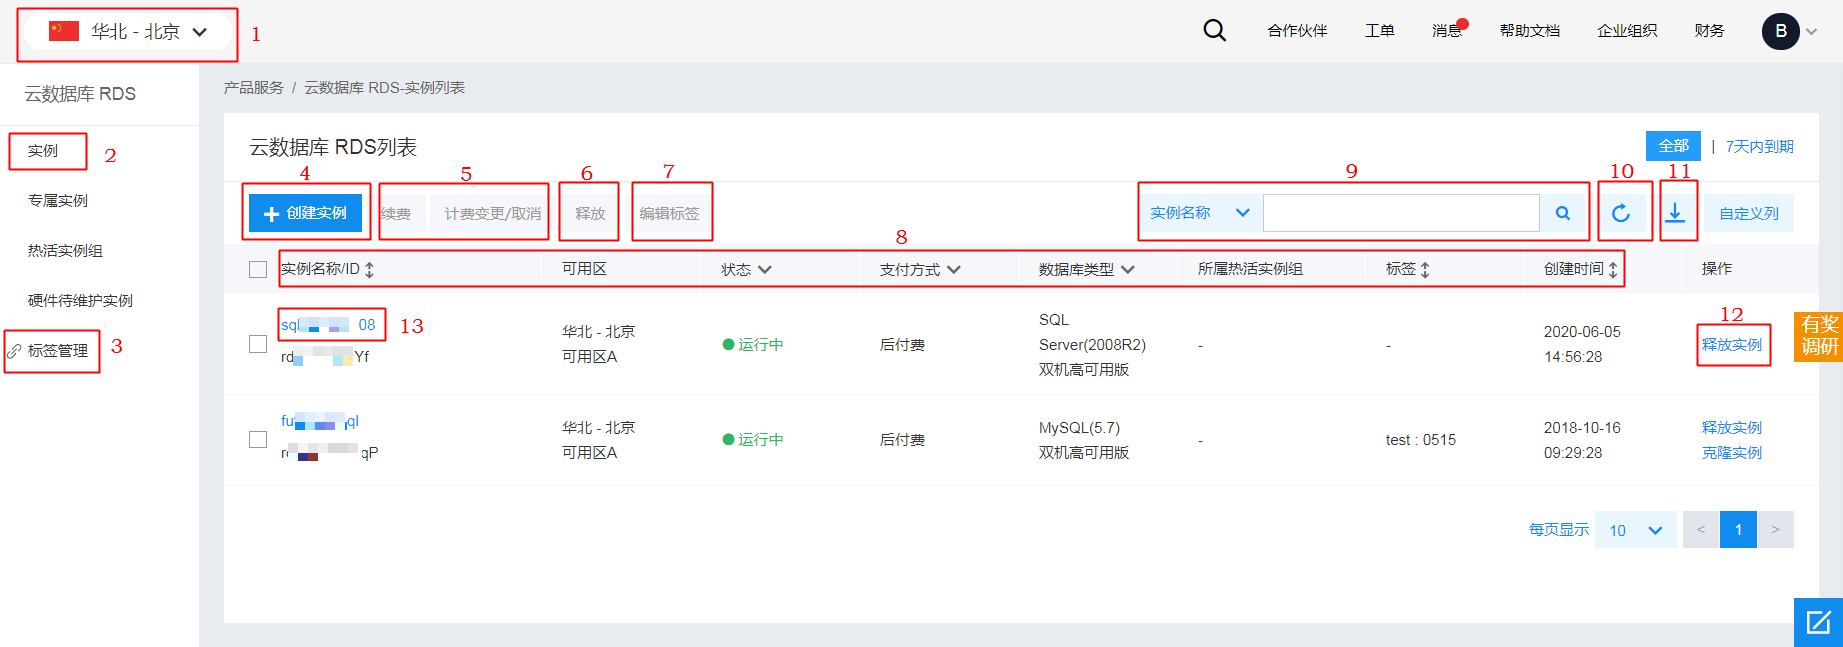The height and width of the screenshot is (647, 1843).
Task: Click 释放实例 for the MySQL instance
Action: click(x=1732, y=428)
